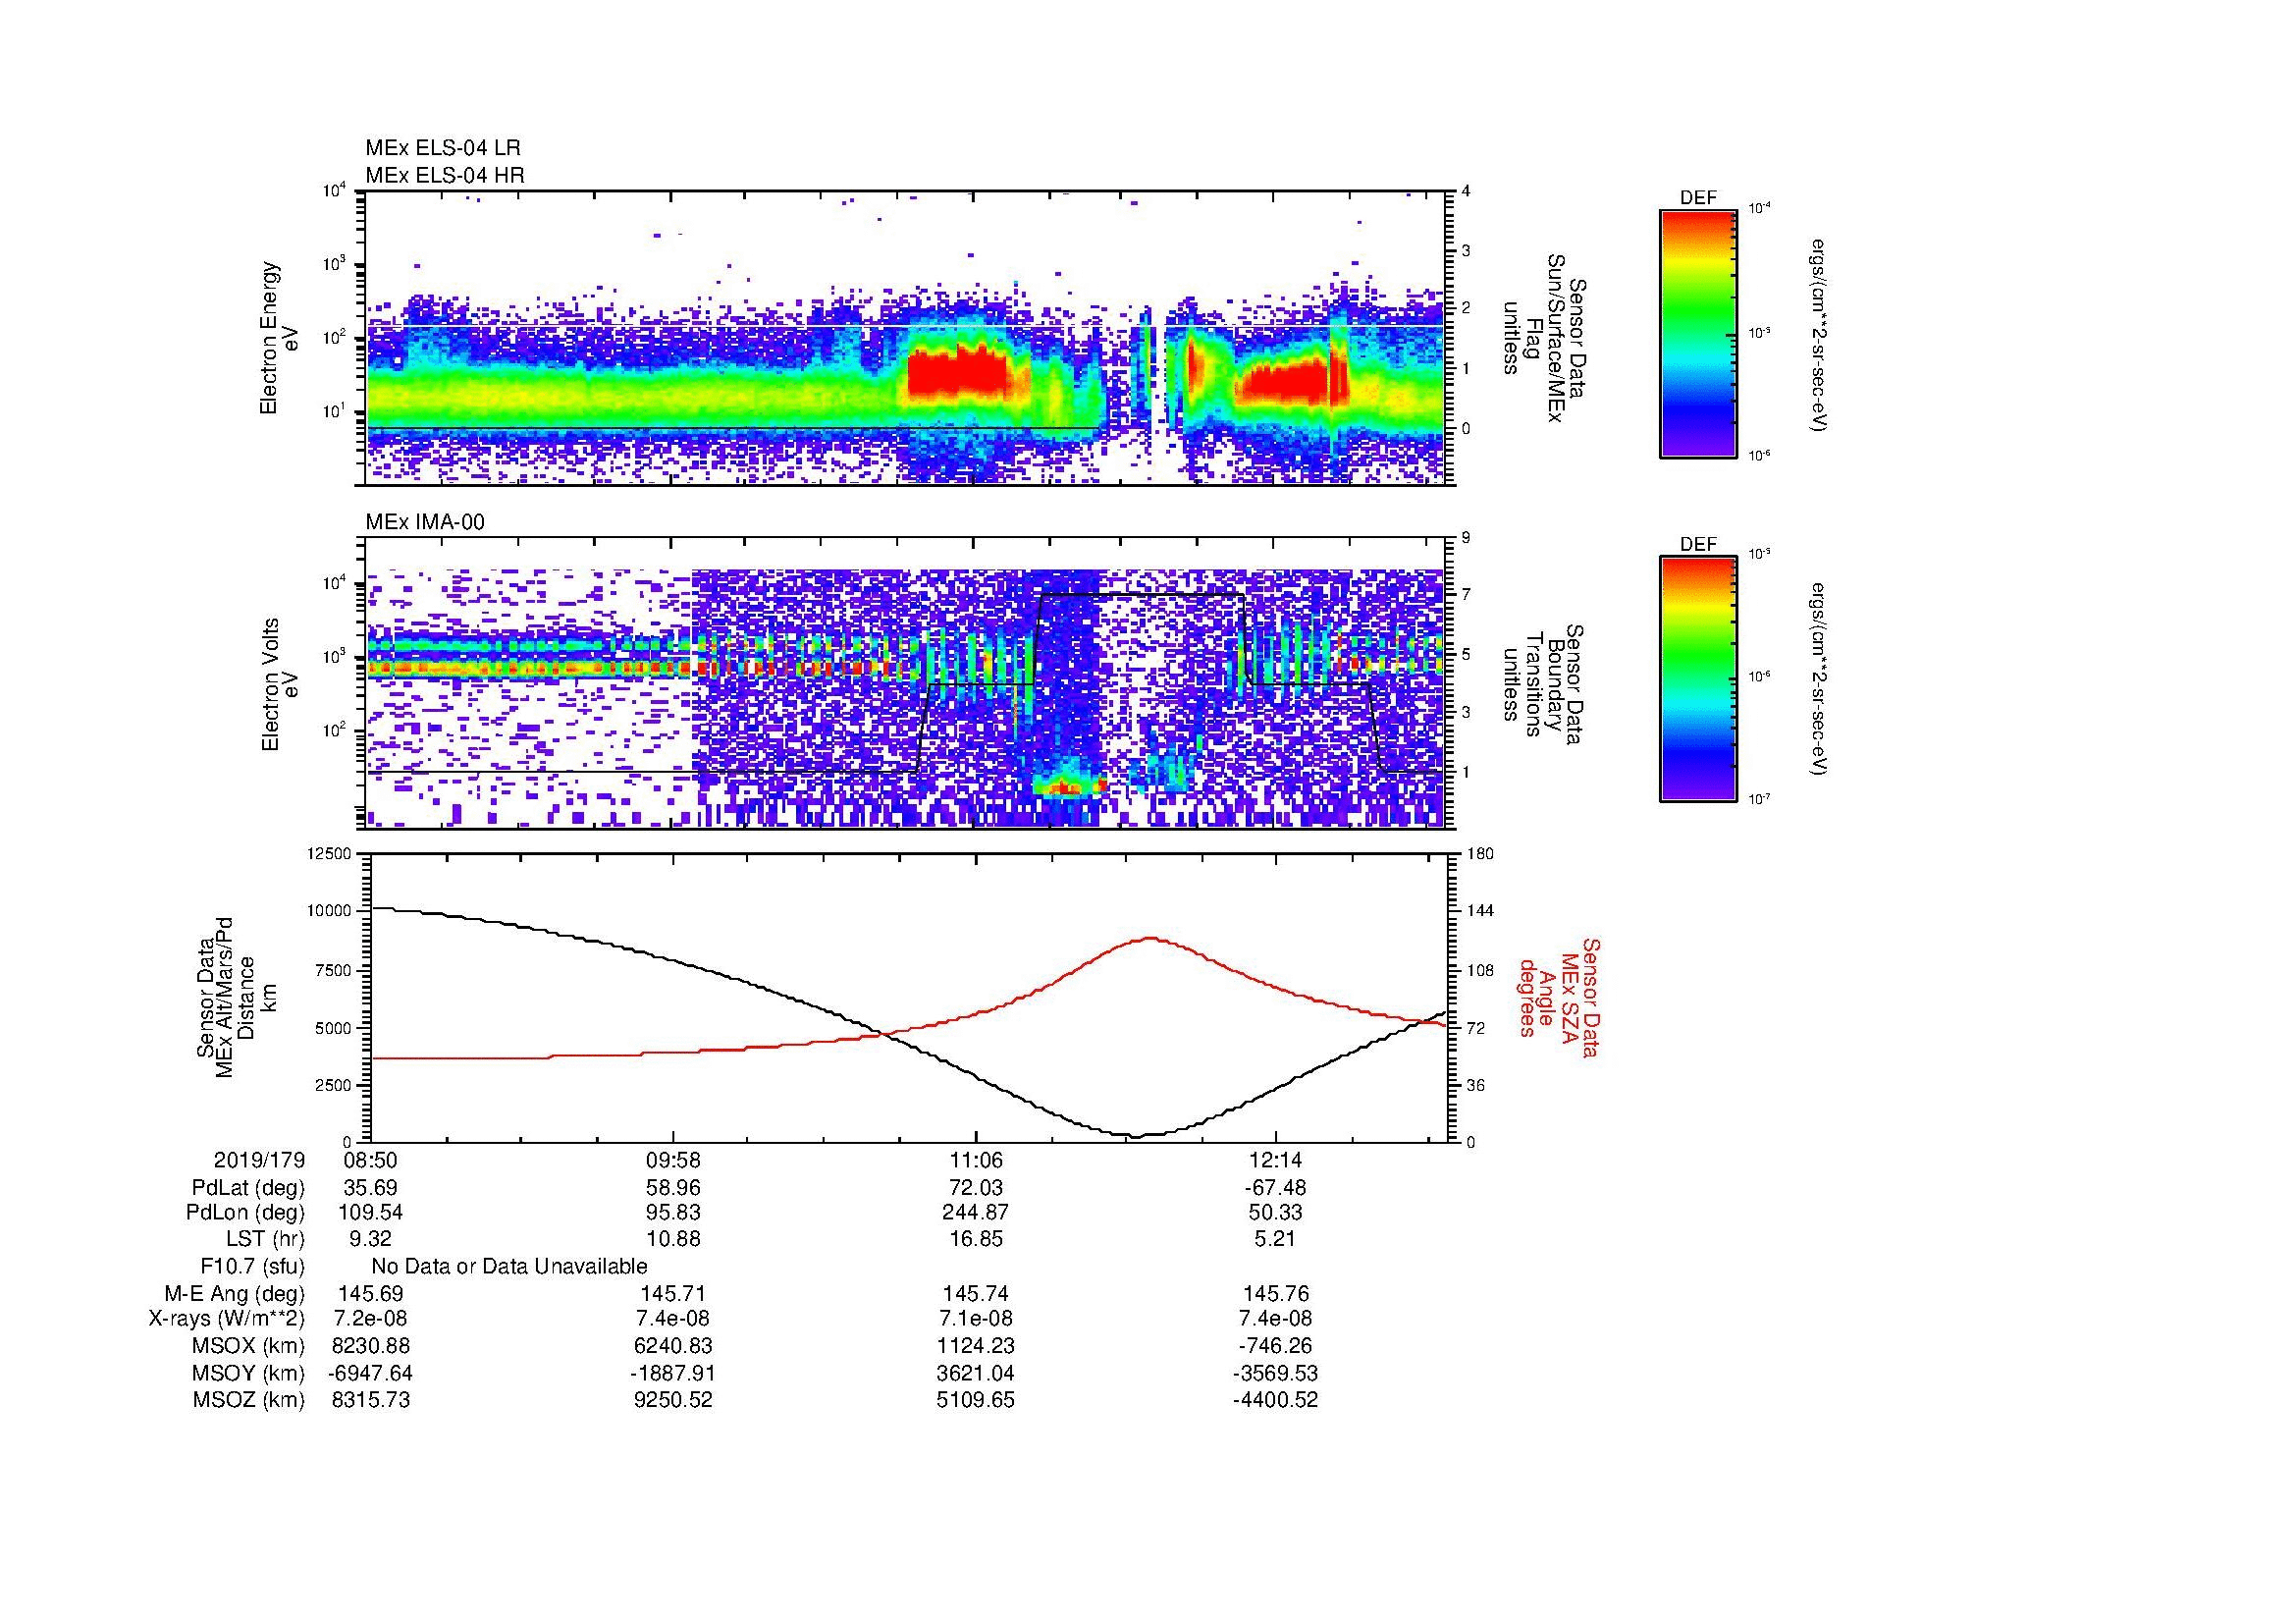Click the X-rays value 7.2e-08
This screenshot has height=1623, width=2296.
(371, 1320)
